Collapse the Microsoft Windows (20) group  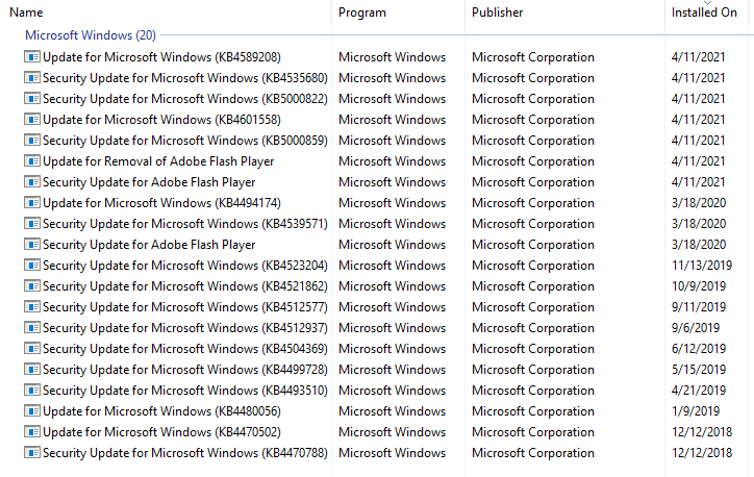(x=90, y=35)
